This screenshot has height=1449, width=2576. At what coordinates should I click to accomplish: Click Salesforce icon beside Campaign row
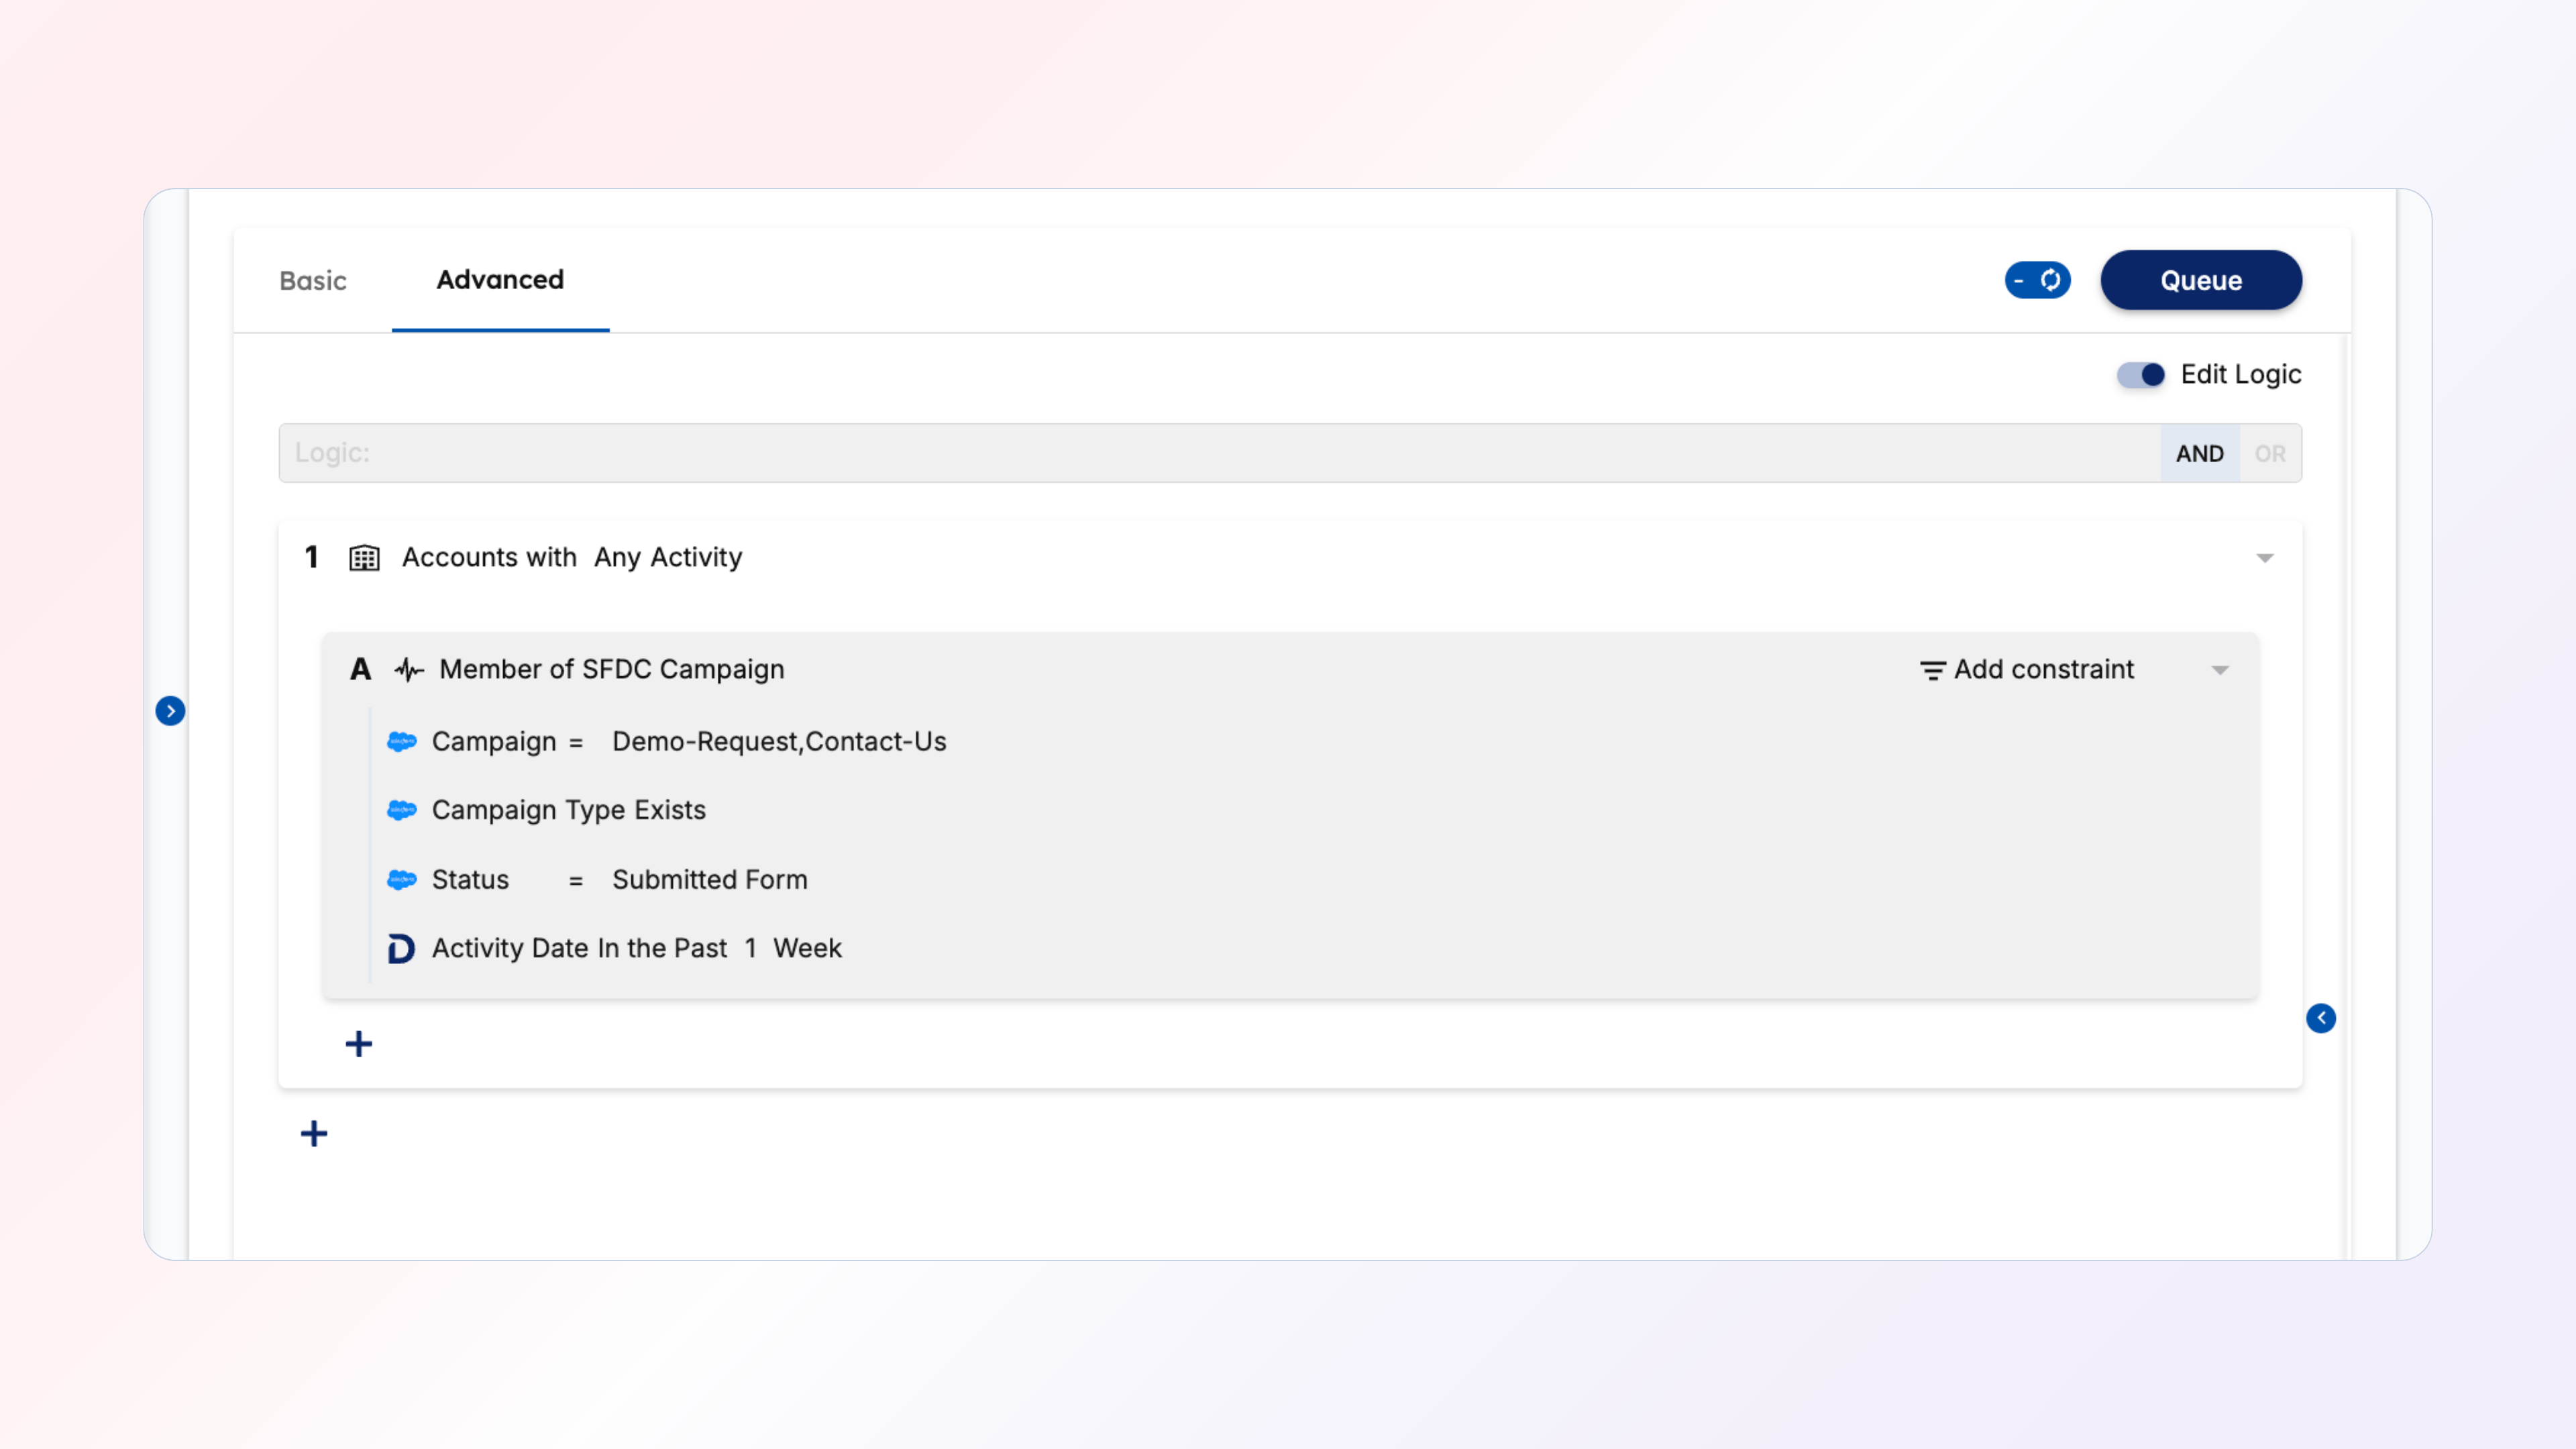[x=402, y=742]
